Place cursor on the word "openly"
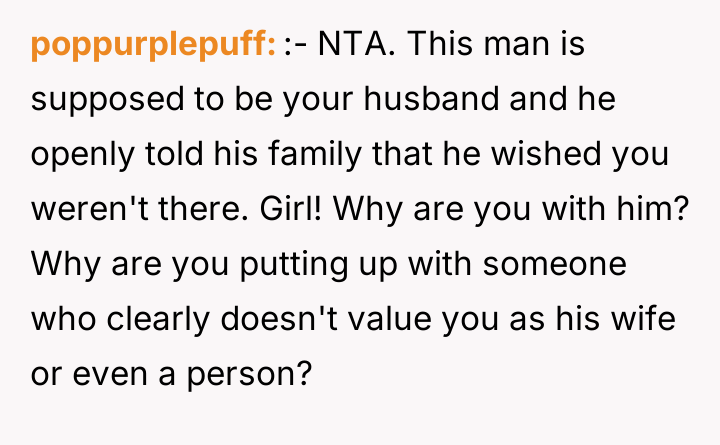The image size is (720, 445). tap(77, 155)
